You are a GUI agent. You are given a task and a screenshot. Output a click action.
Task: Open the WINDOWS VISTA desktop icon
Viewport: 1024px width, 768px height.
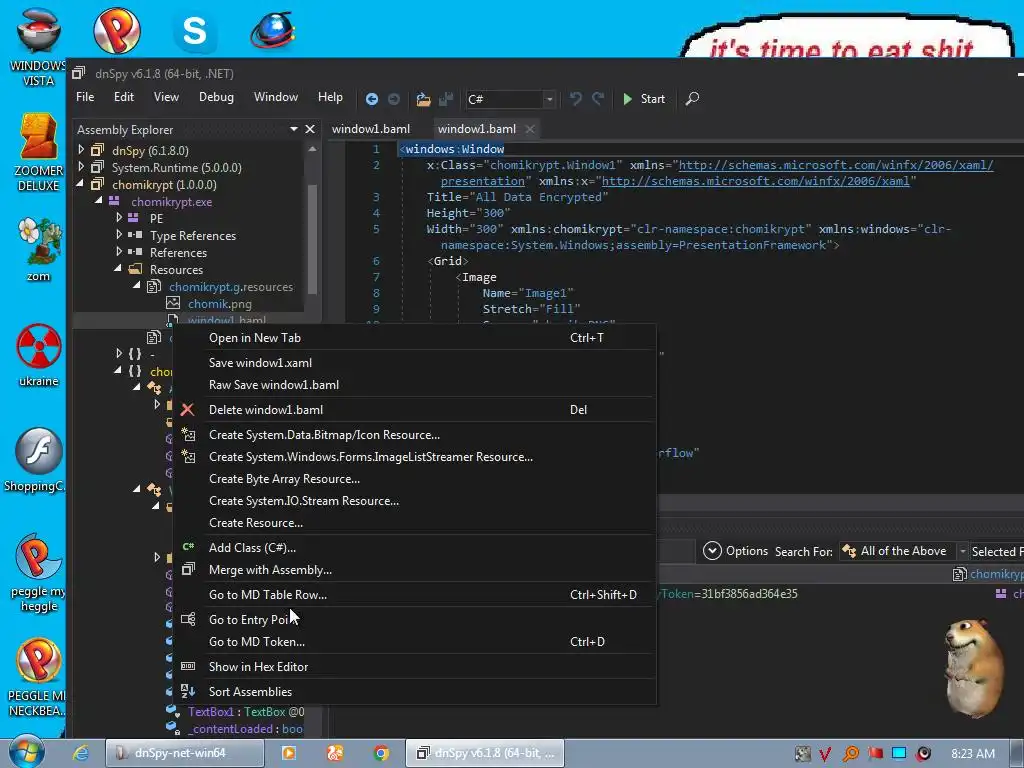click(x=39, y=47)
